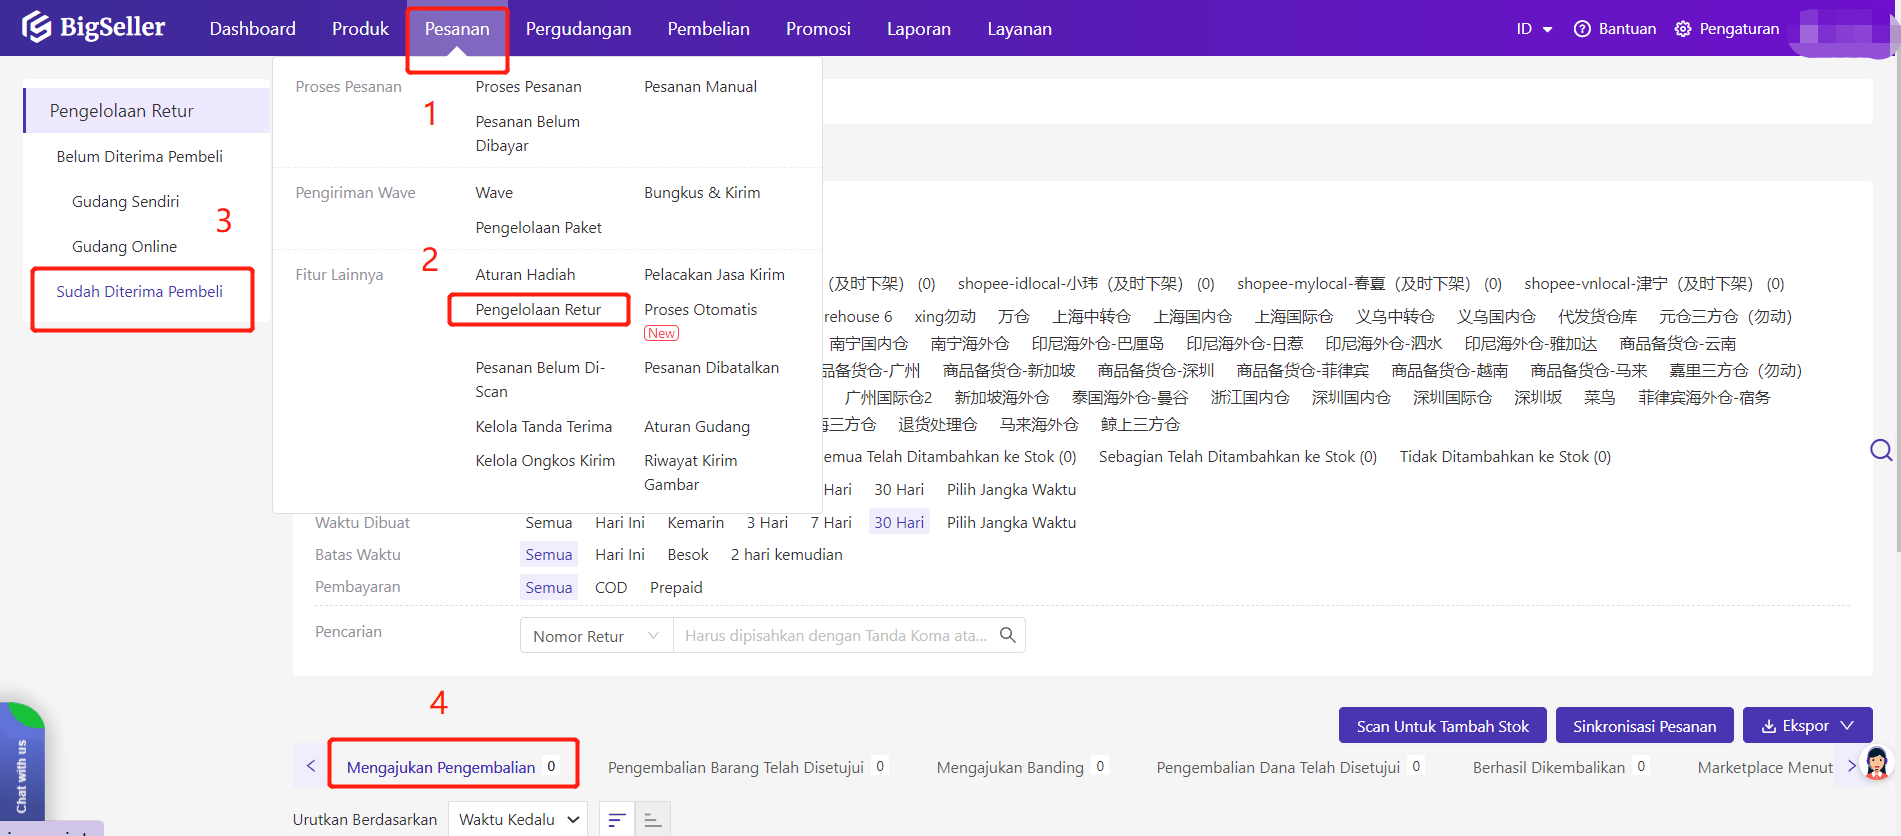Open the Laporan menu
Image resolution: width=1901 pixels, height=836 pixels.
[x=918, y=29]
